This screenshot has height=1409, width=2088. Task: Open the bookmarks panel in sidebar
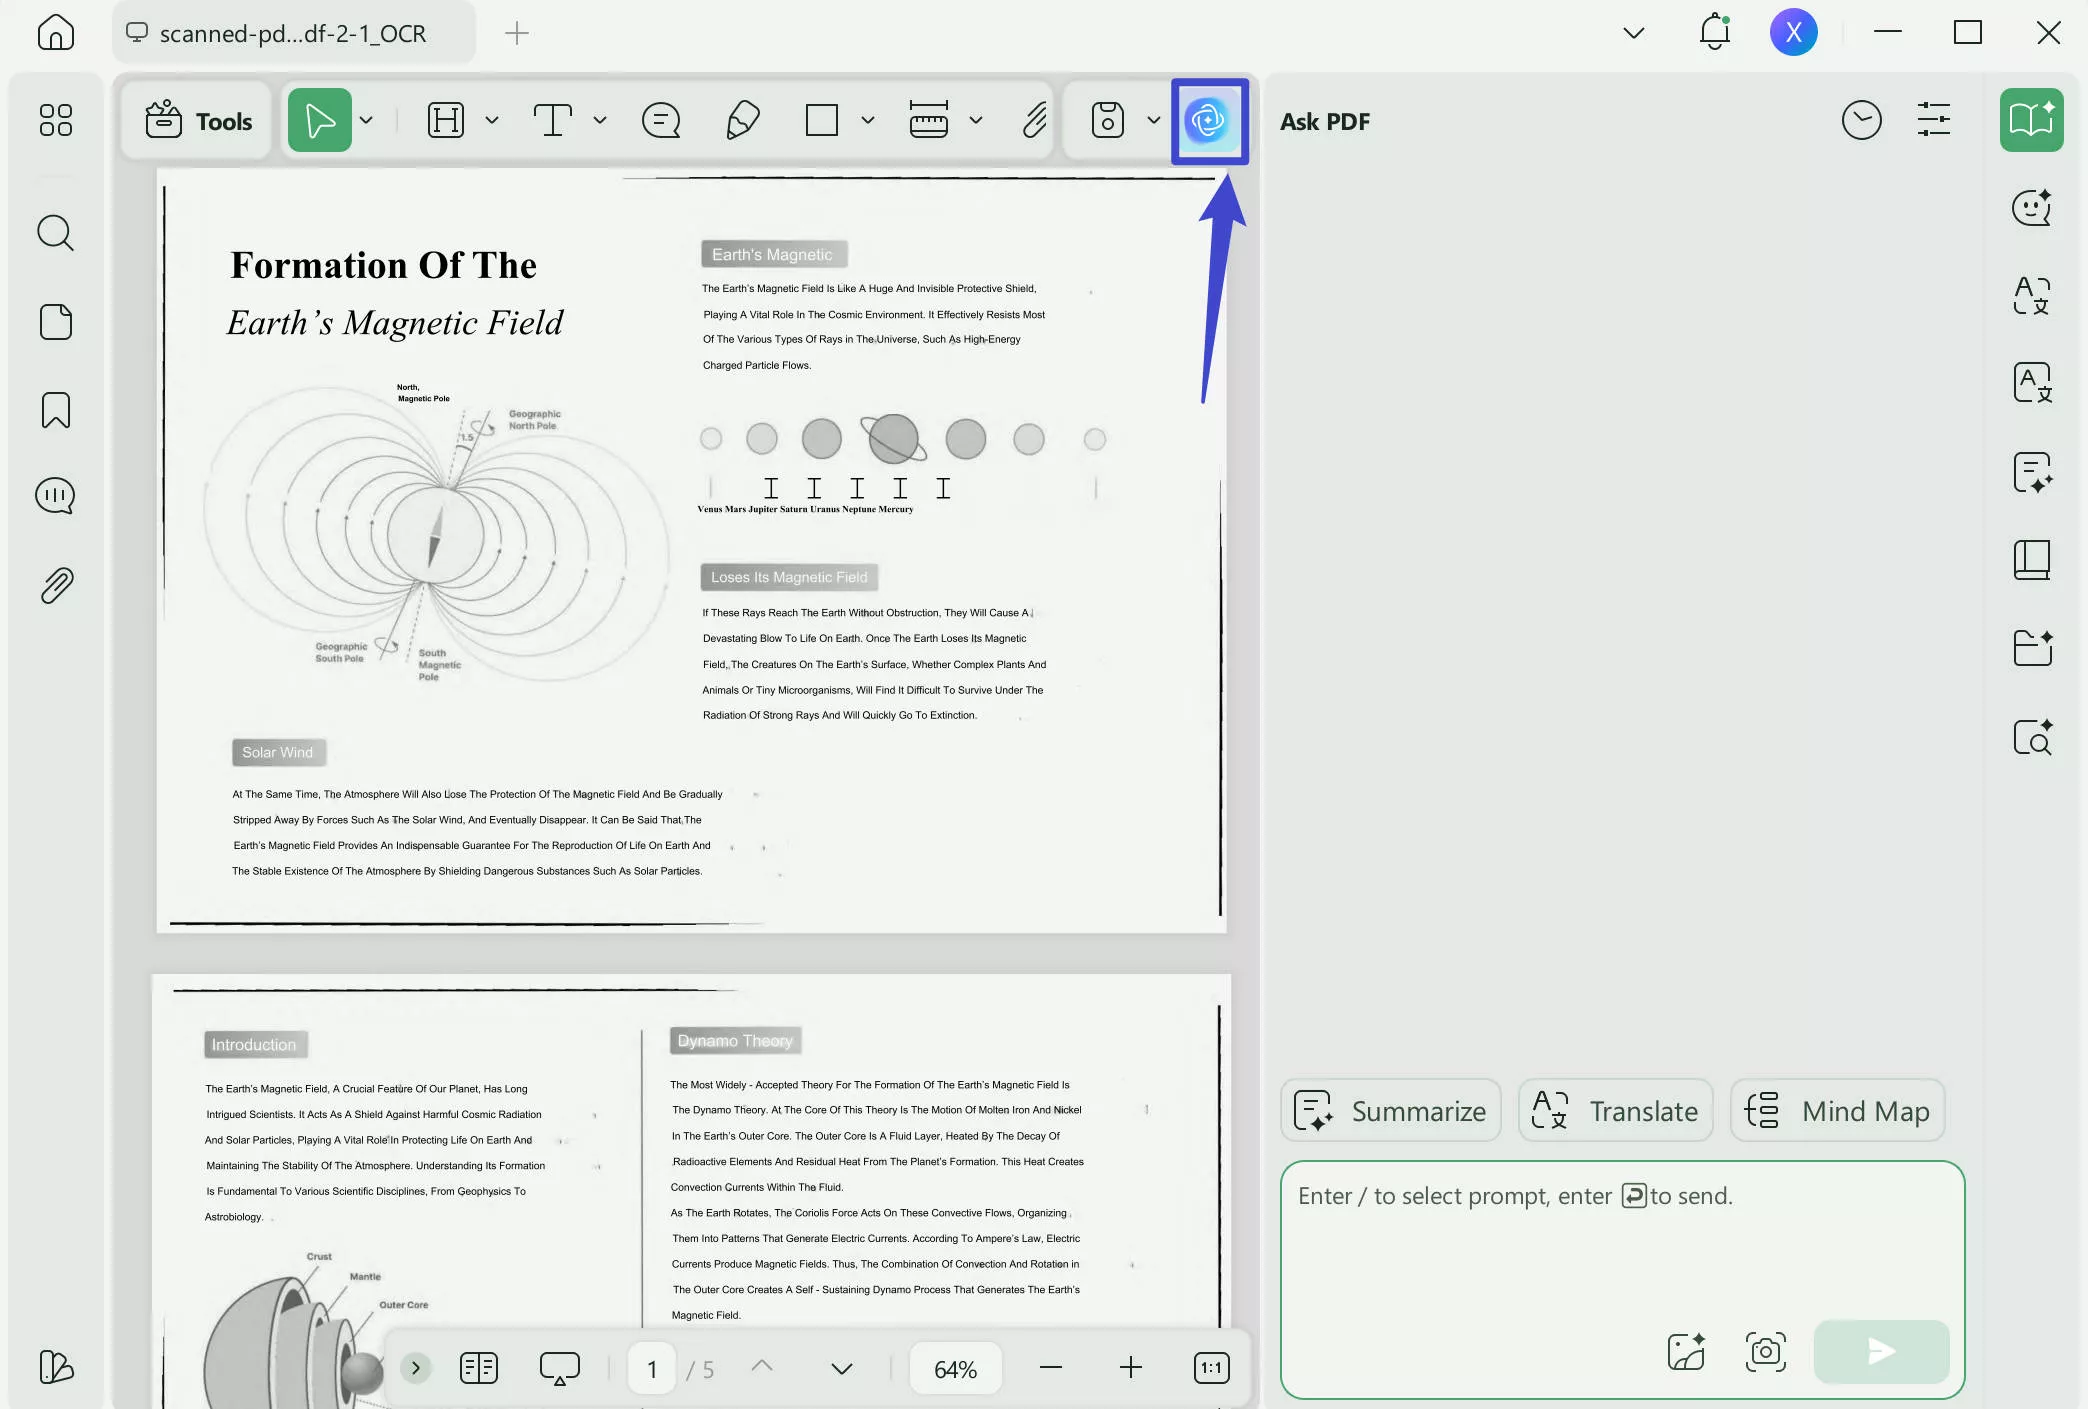(x=55, y=410)
